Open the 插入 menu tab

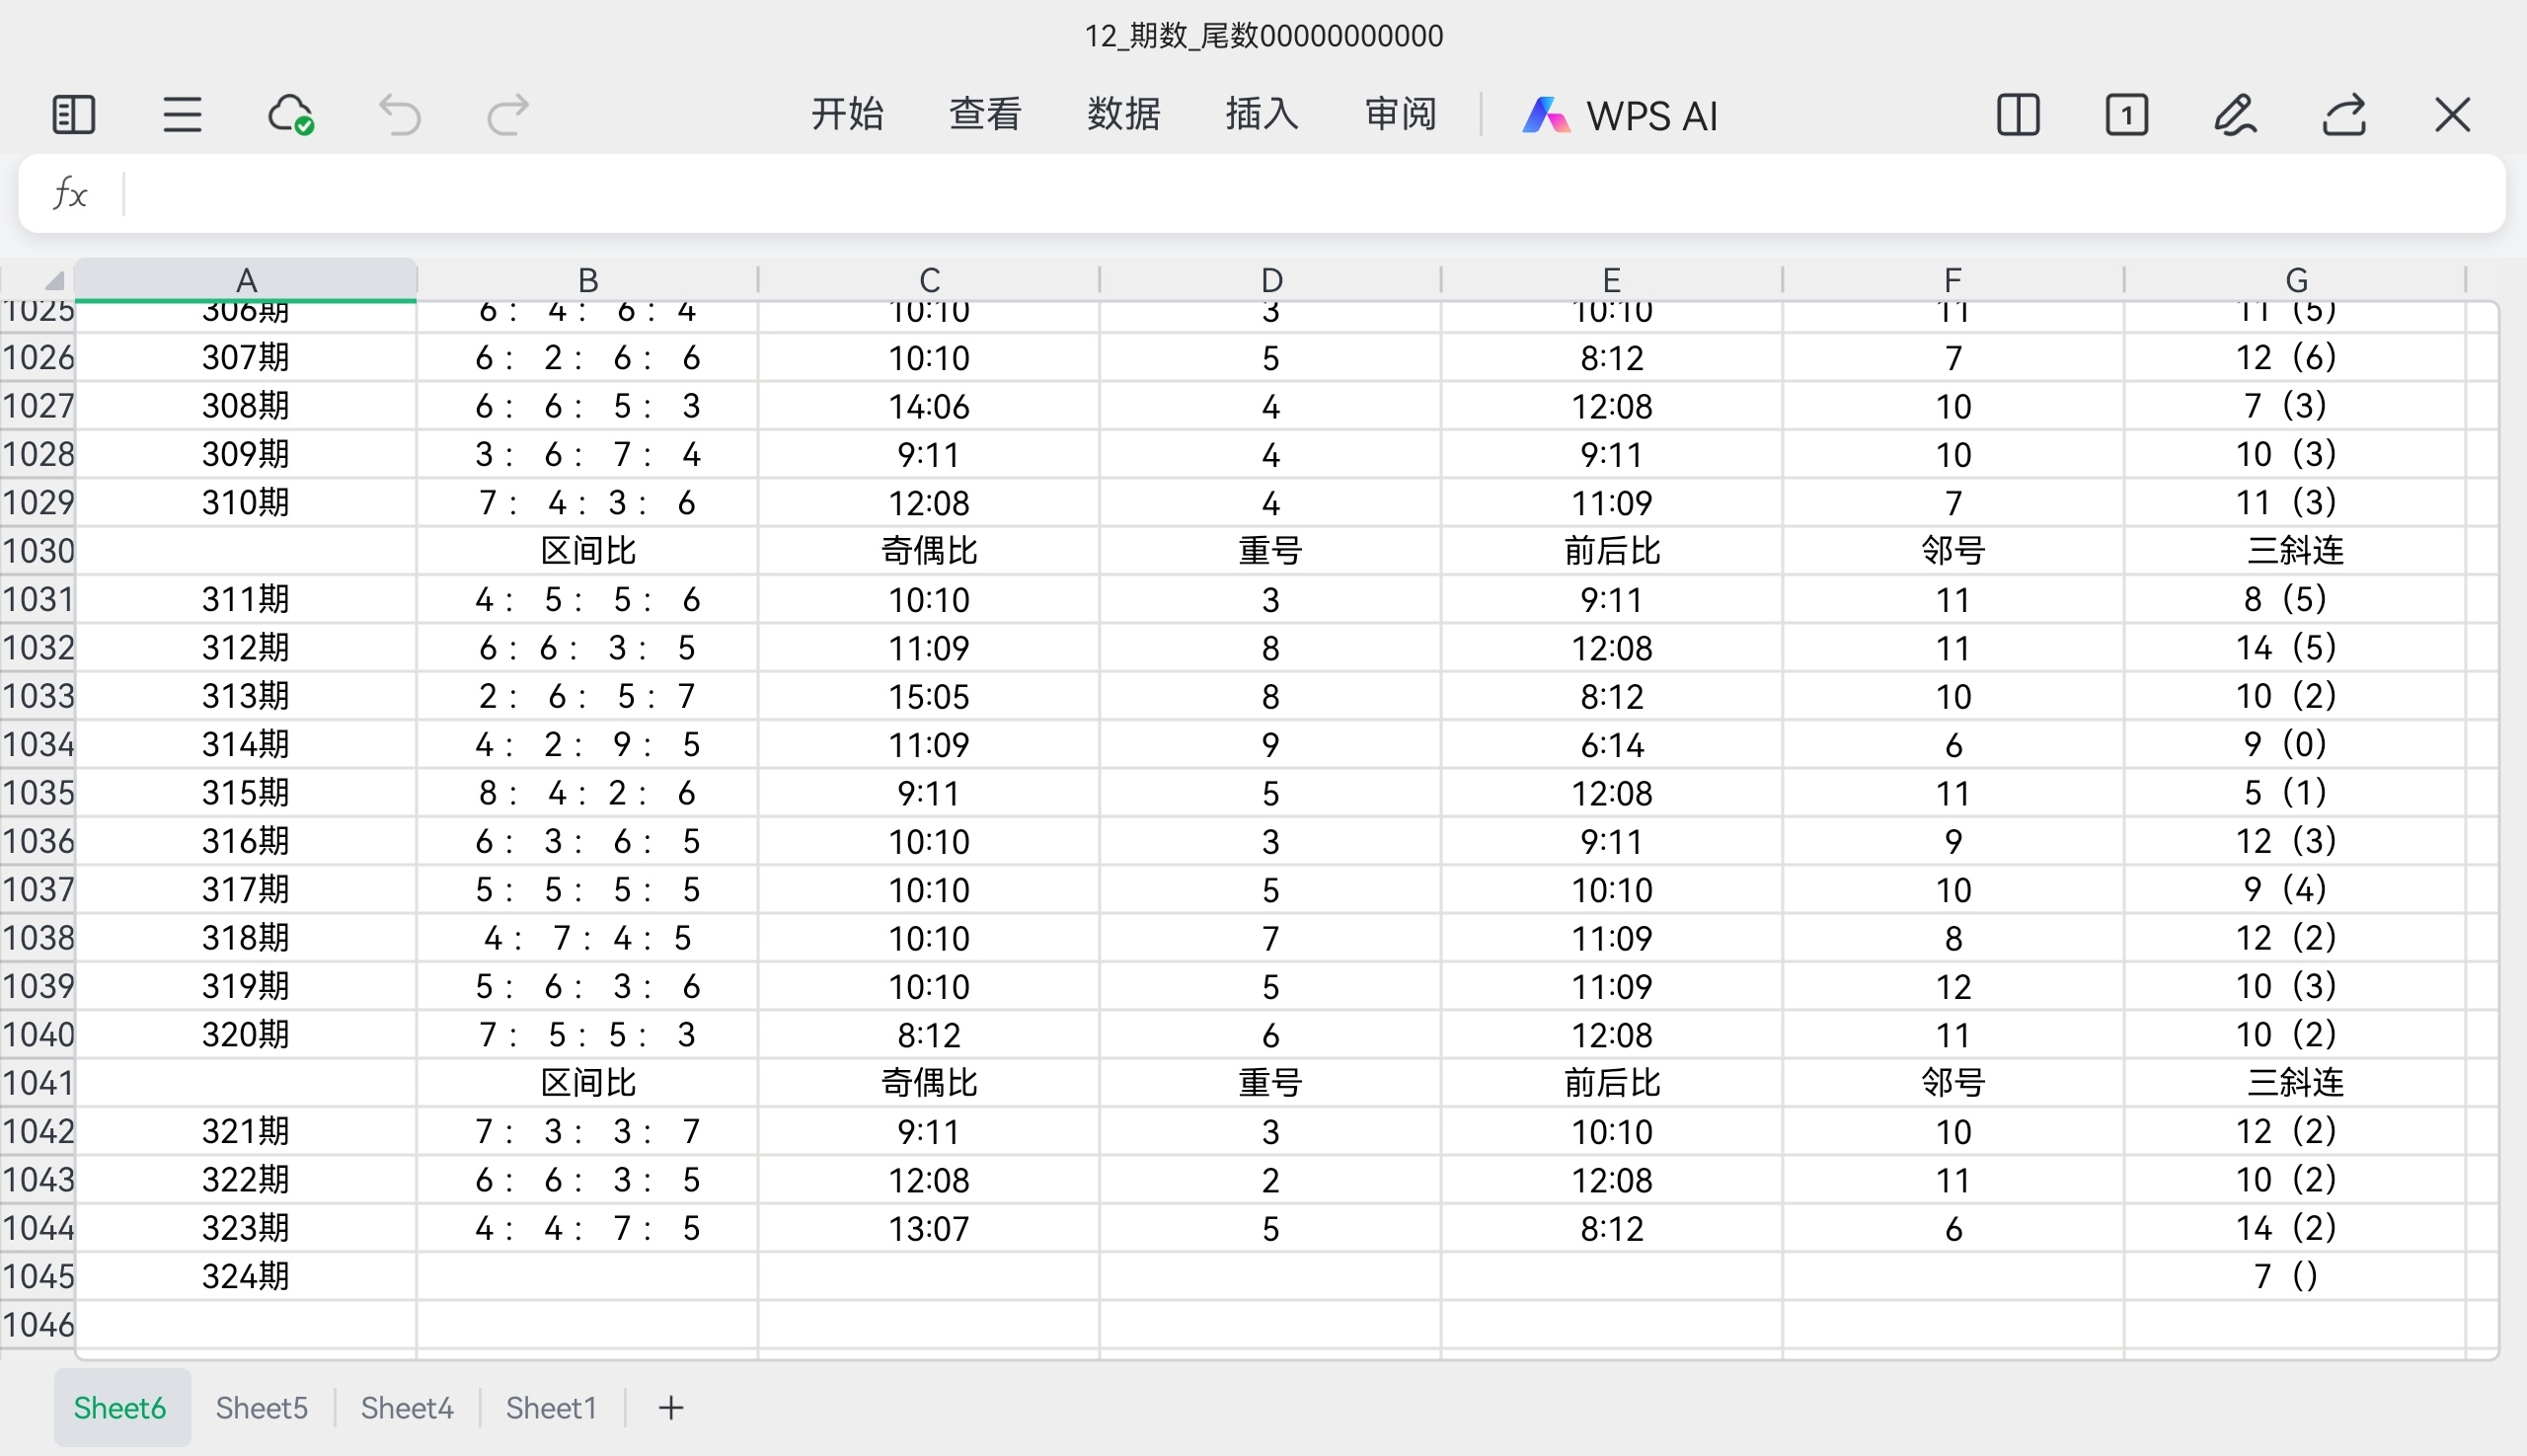[x=1262, y=115]
